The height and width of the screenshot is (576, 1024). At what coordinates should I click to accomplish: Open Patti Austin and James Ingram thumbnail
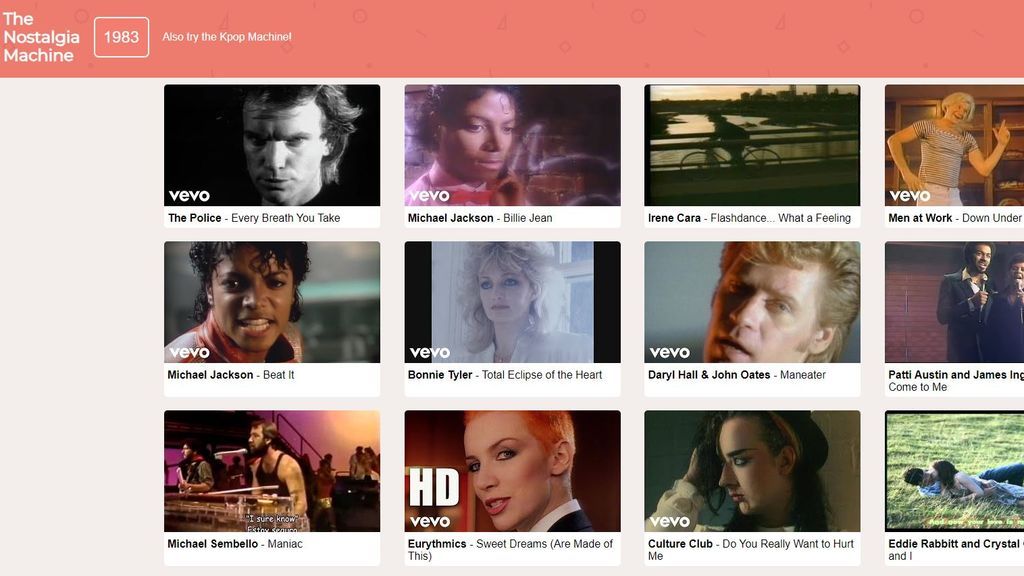coord(954,302)
